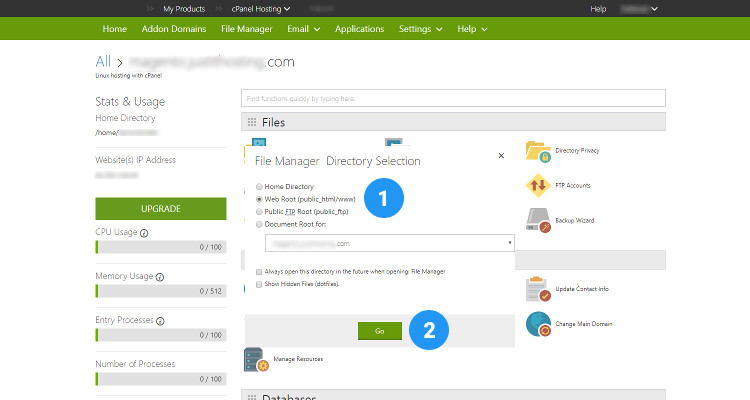This screenshot has width=750, height=400.
Task: Open the account user dropdown
Action: (639, 9)
